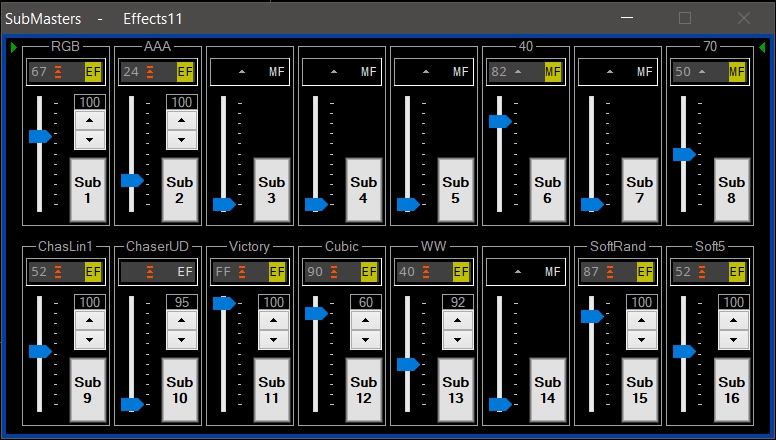This screenshot has height=440, width=776.
Task: Toggle the MF indicator on submaster 8
Action: 737,72
